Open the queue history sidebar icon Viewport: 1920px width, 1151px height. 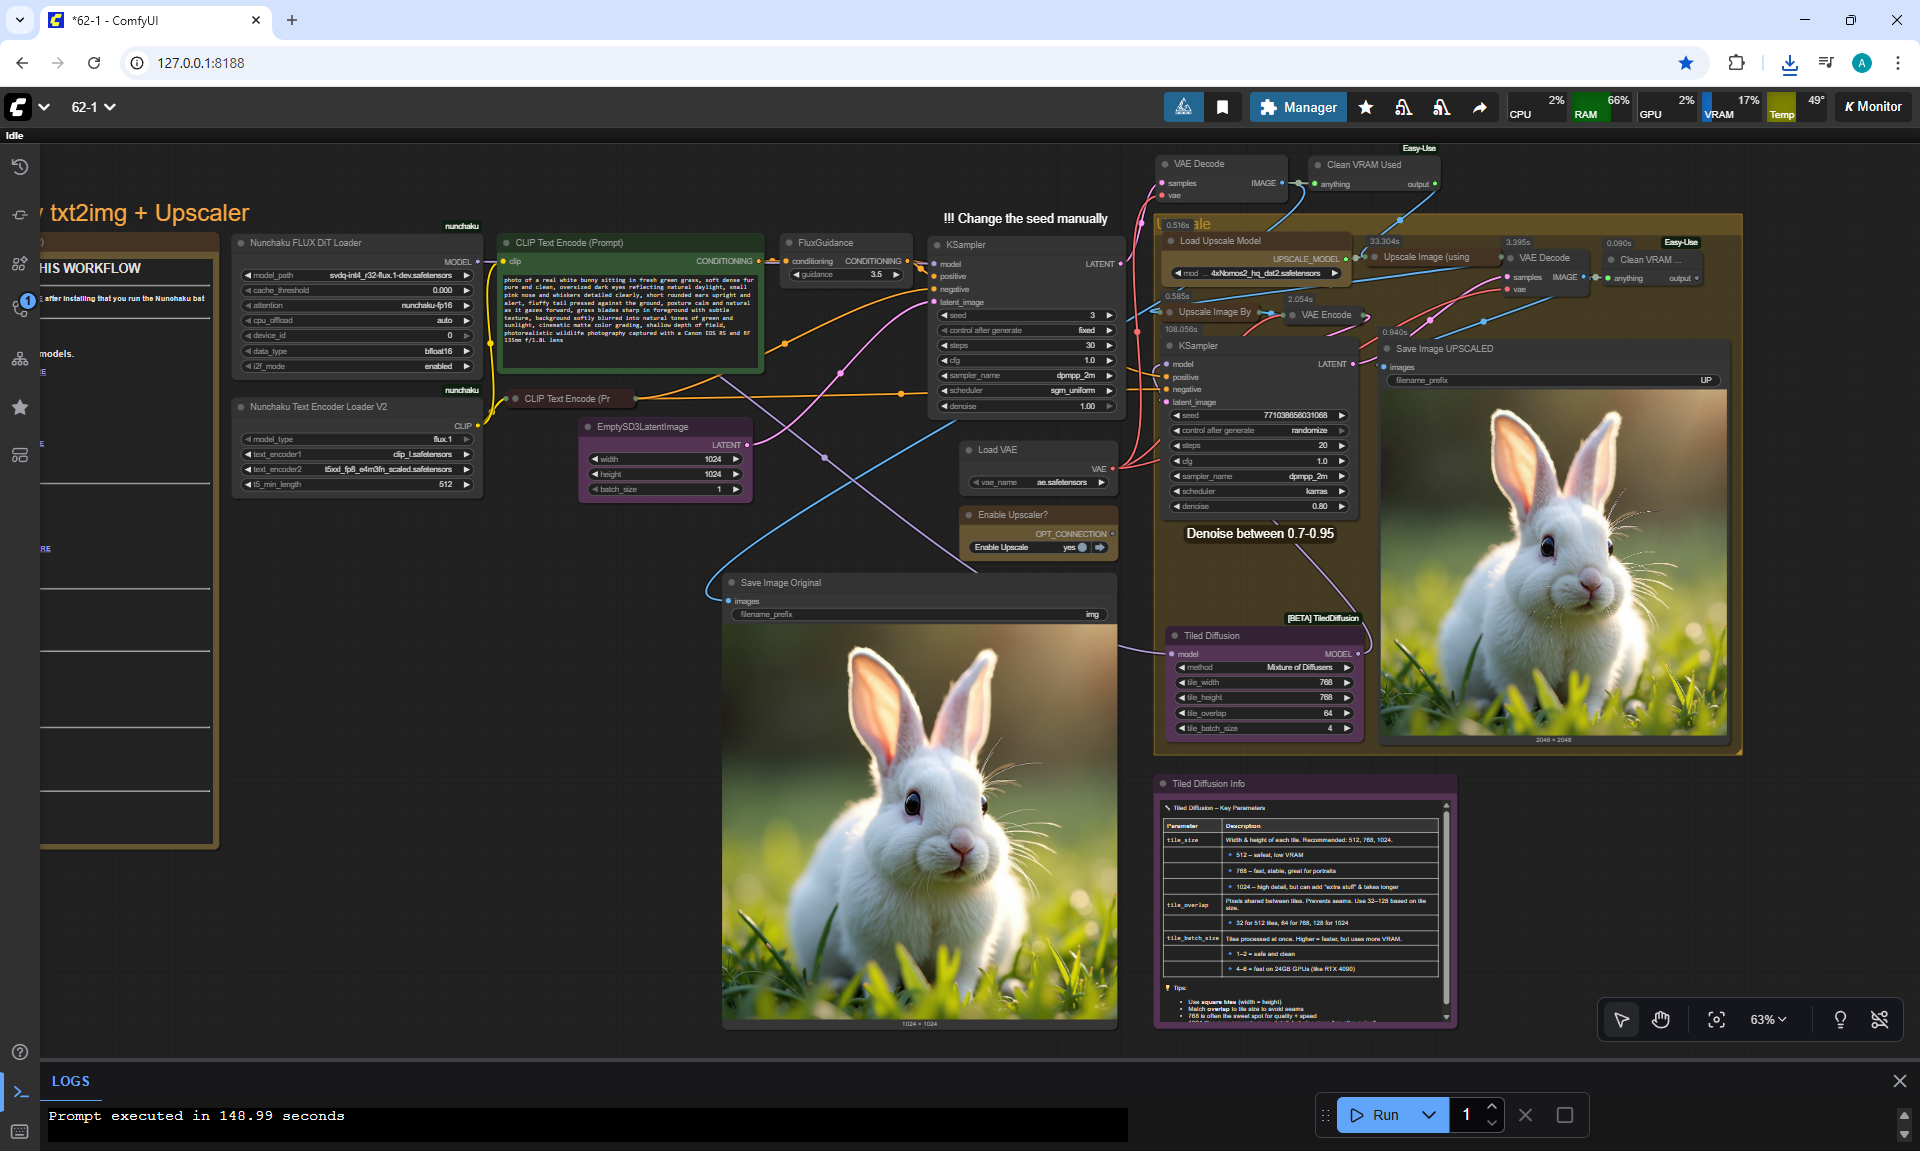[19, 167]
